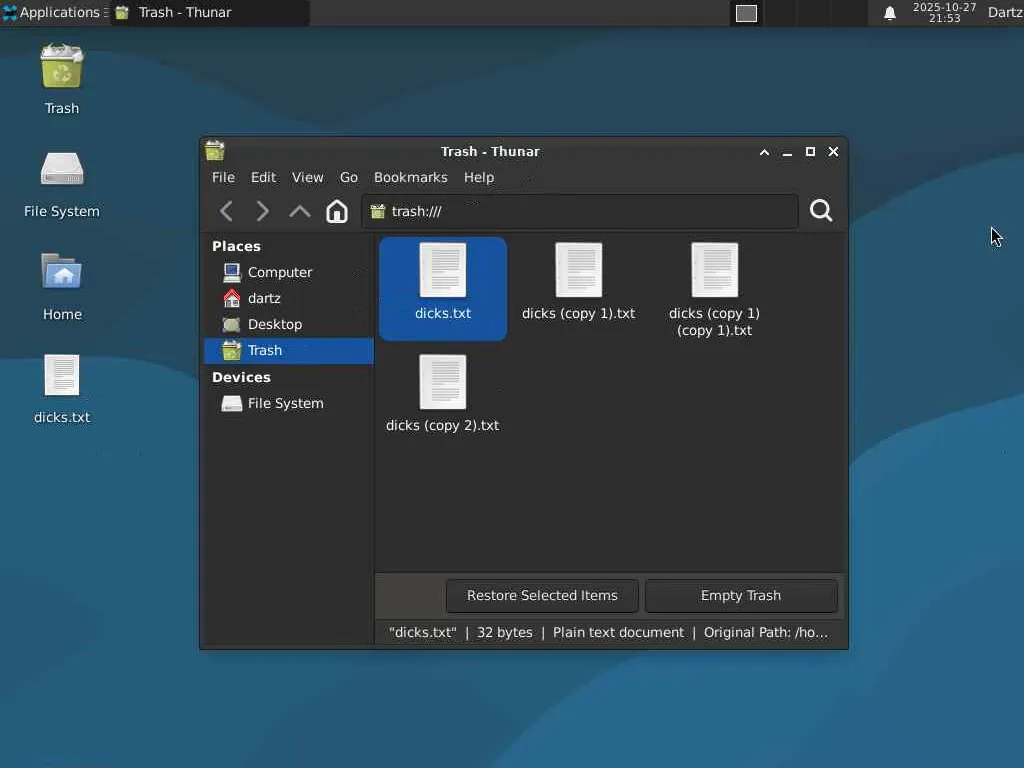Click the trash:/// location bar
1024x768 pixels.
coord(580,212)
